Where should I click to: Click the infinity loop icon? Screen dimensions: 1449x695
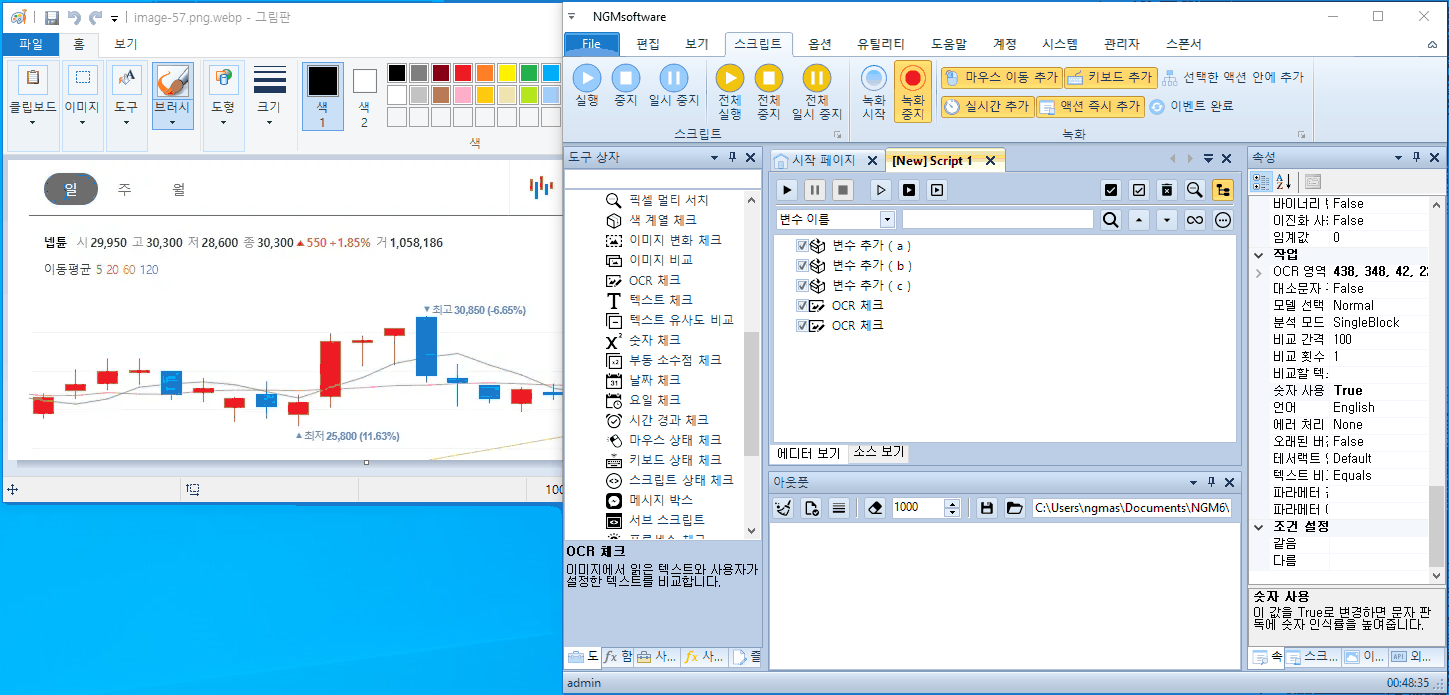(x=1194, y=220)
